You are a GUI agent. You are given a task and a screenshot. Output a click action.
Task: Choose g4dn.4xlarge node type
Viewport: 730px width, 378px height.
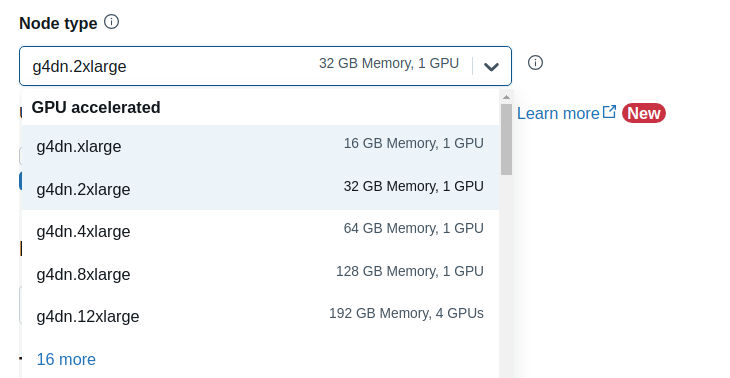[260, 231]
